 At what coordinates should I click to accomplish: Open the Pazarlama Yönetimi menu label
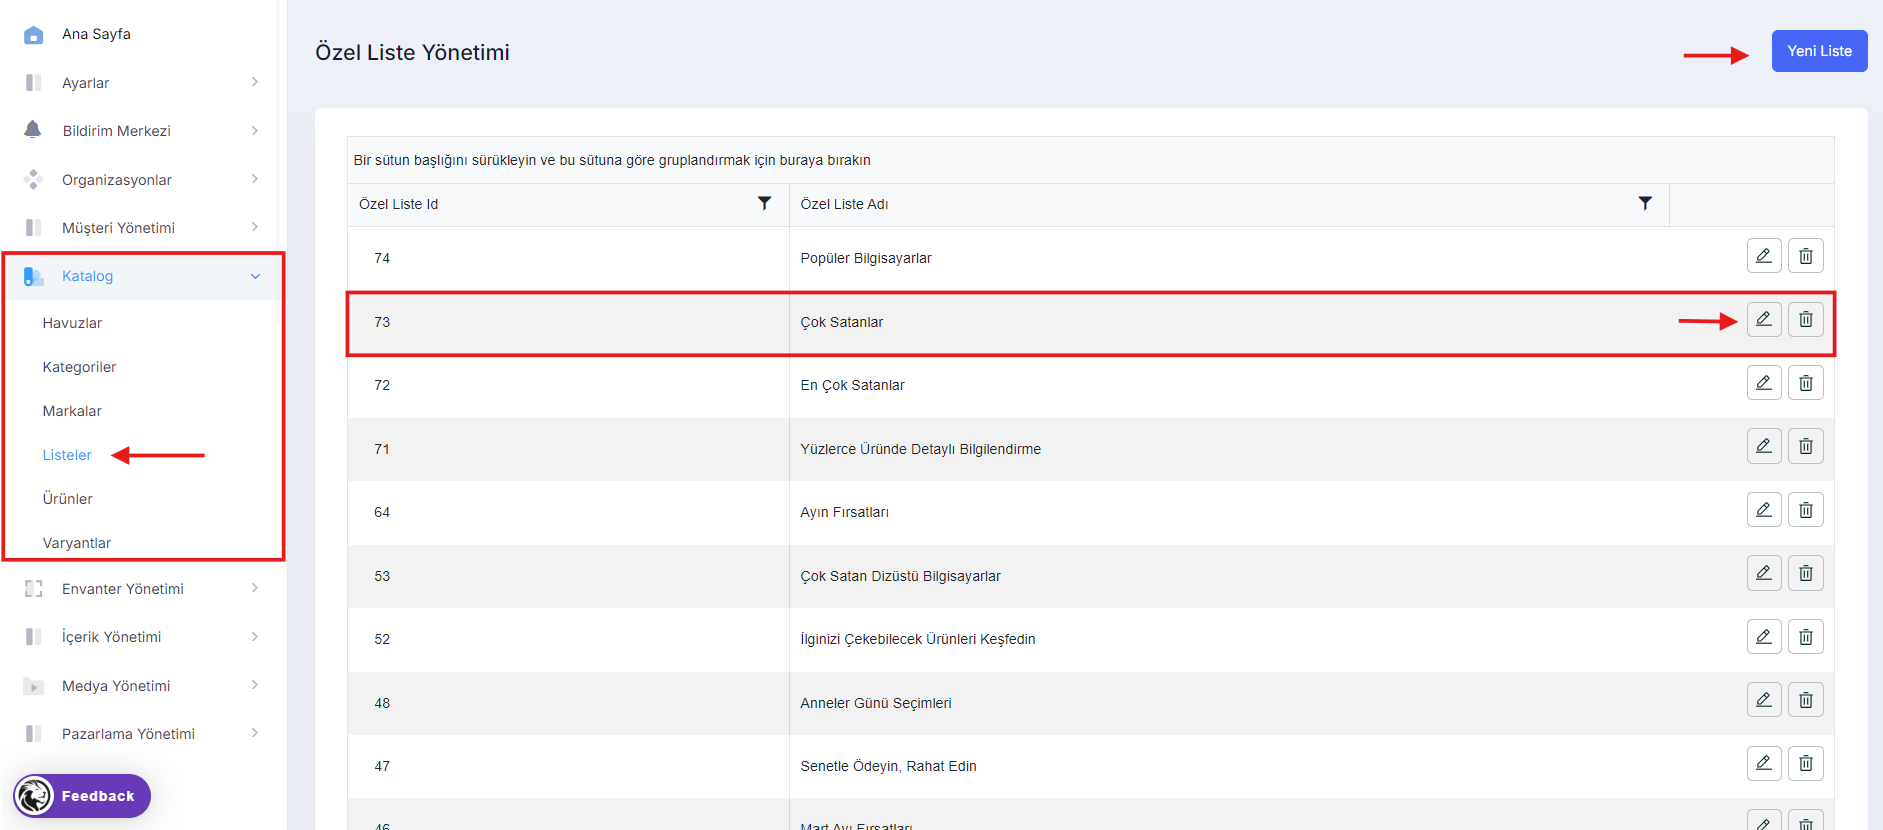pos(128,734)
